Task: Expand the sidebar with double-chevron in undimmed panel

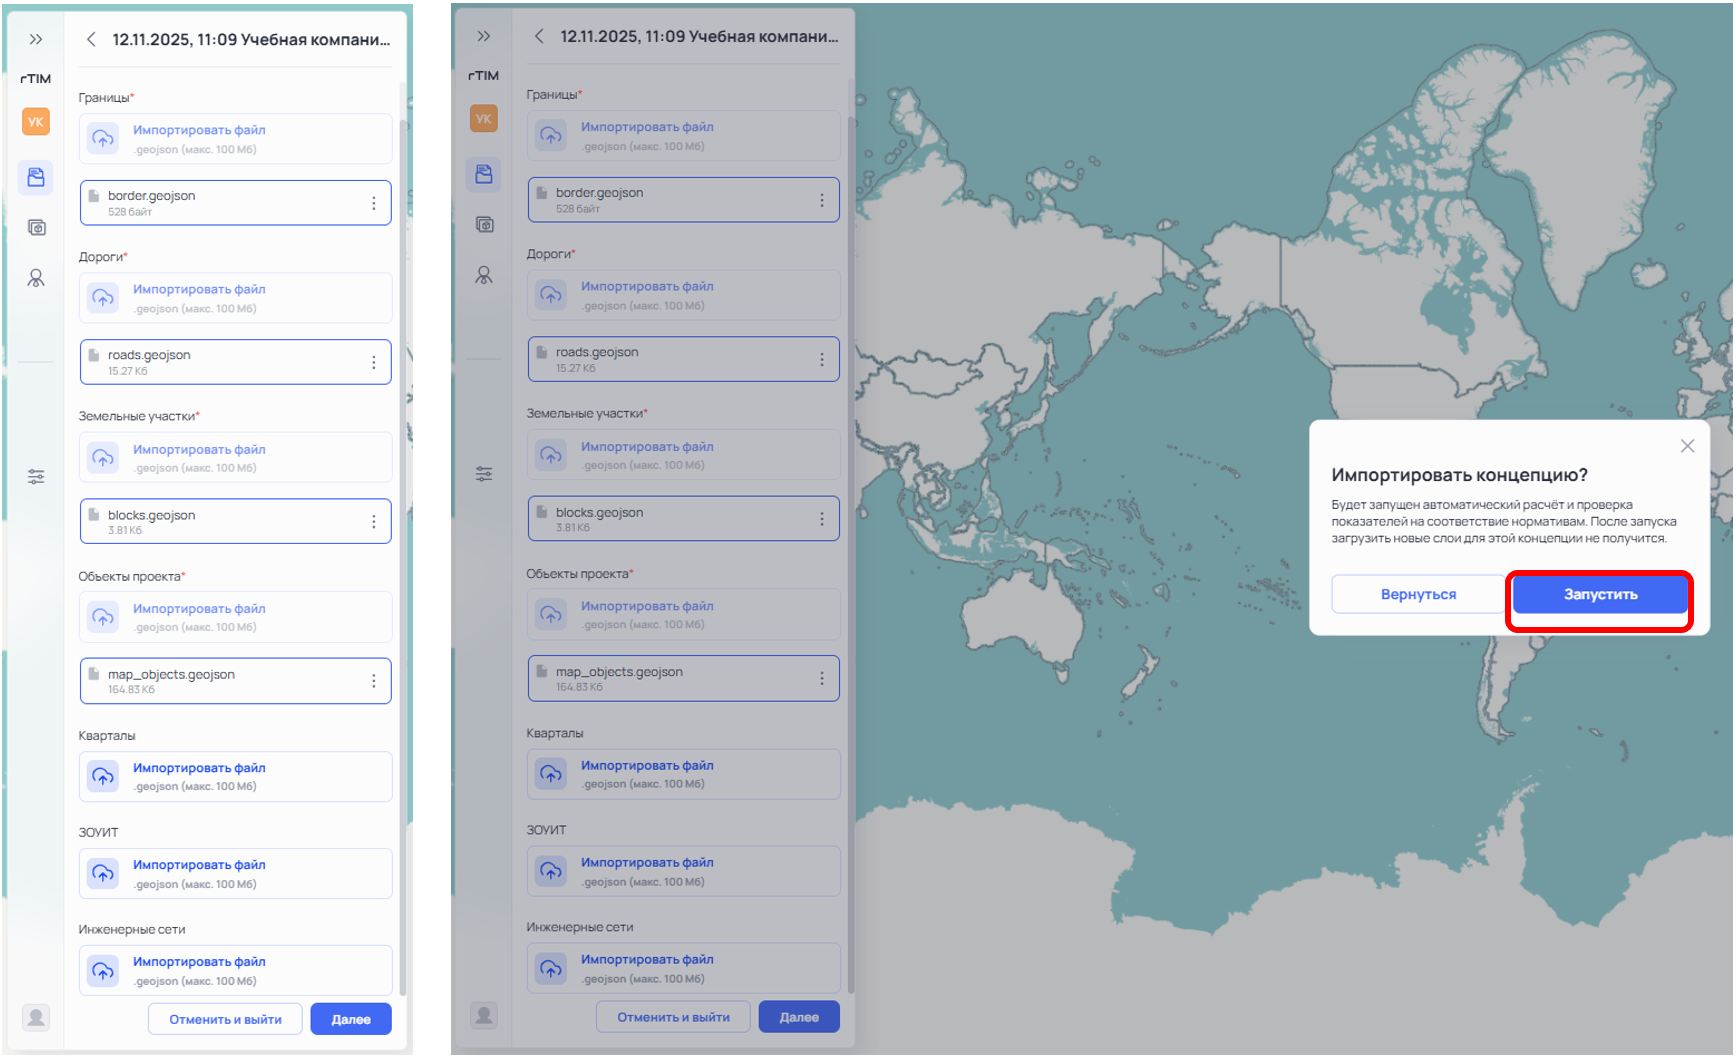Action: point(36,40)
